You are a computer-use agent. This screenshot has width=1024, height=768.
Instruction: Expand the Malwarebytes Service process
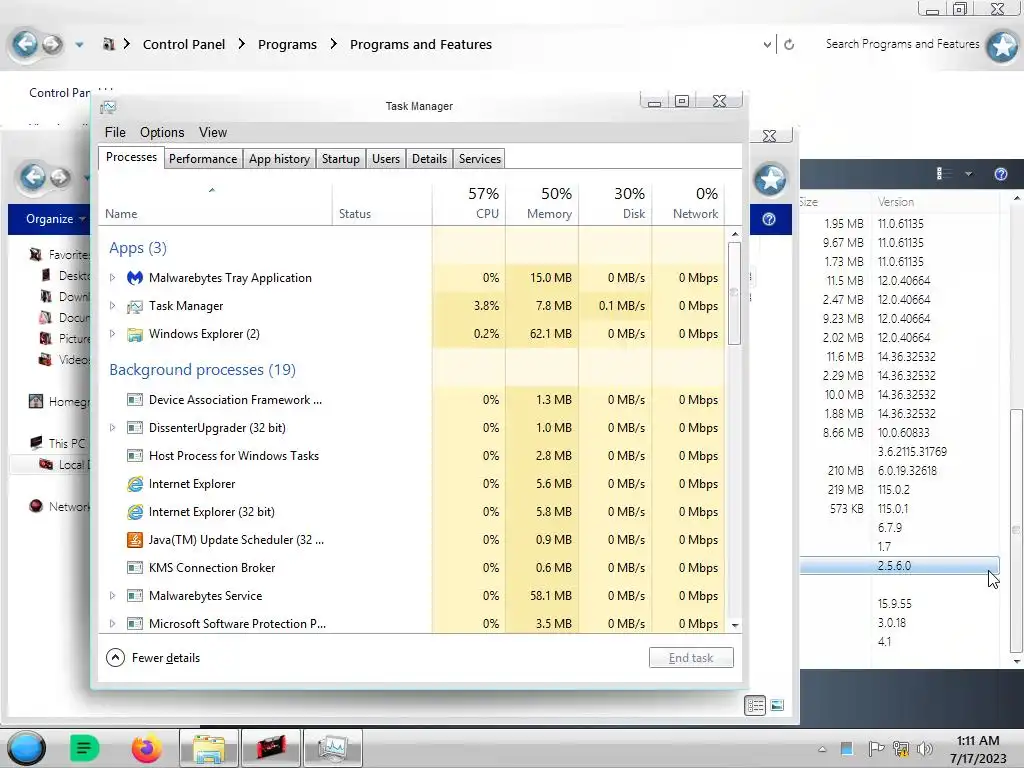(x=112, y=596)
